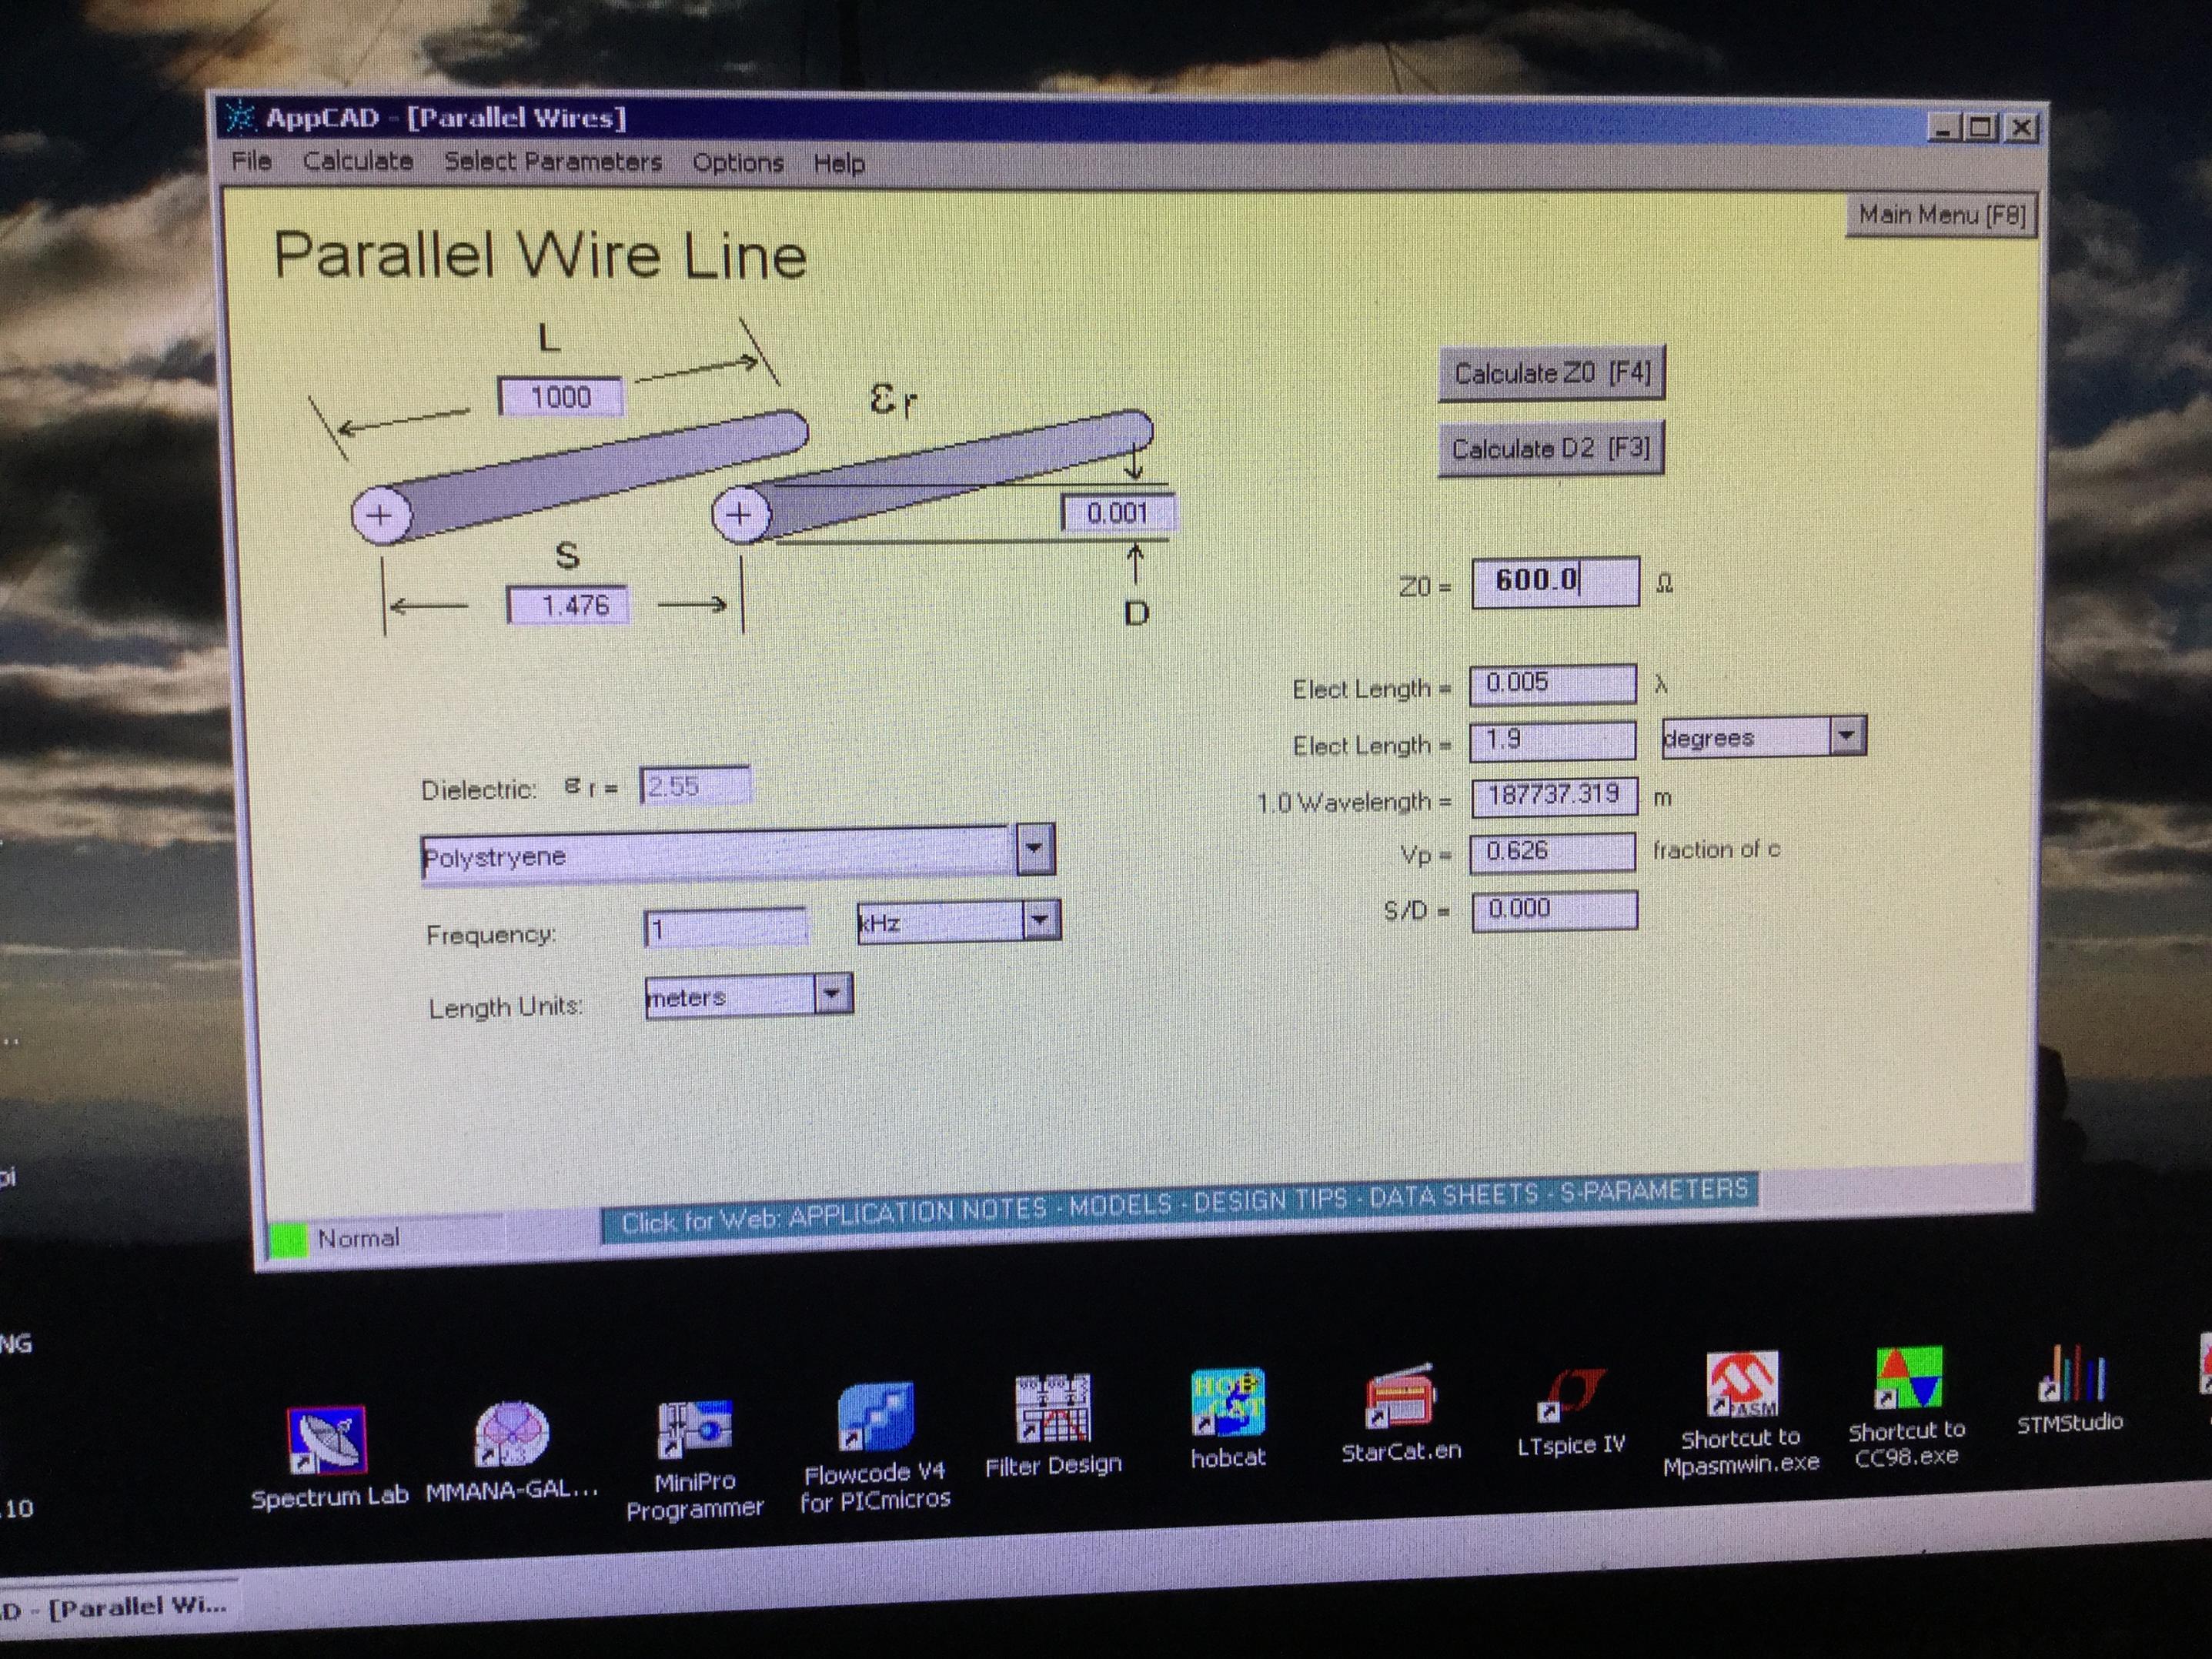Open the degrees electrical length units dropdown

(x=1847, y=736)
